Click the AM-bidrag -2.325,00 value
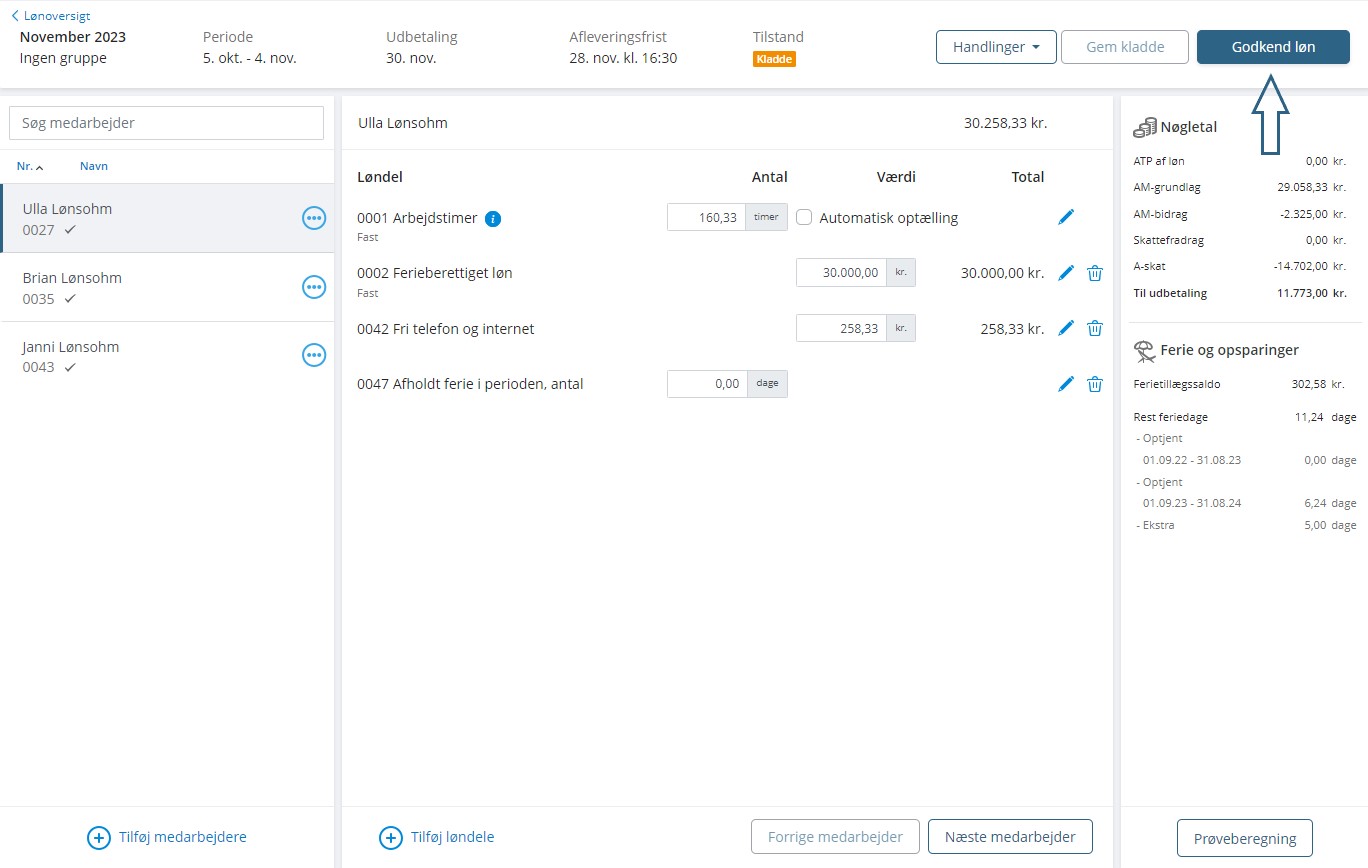This screenshot has height=868, width=1368. click(1312, 214)
